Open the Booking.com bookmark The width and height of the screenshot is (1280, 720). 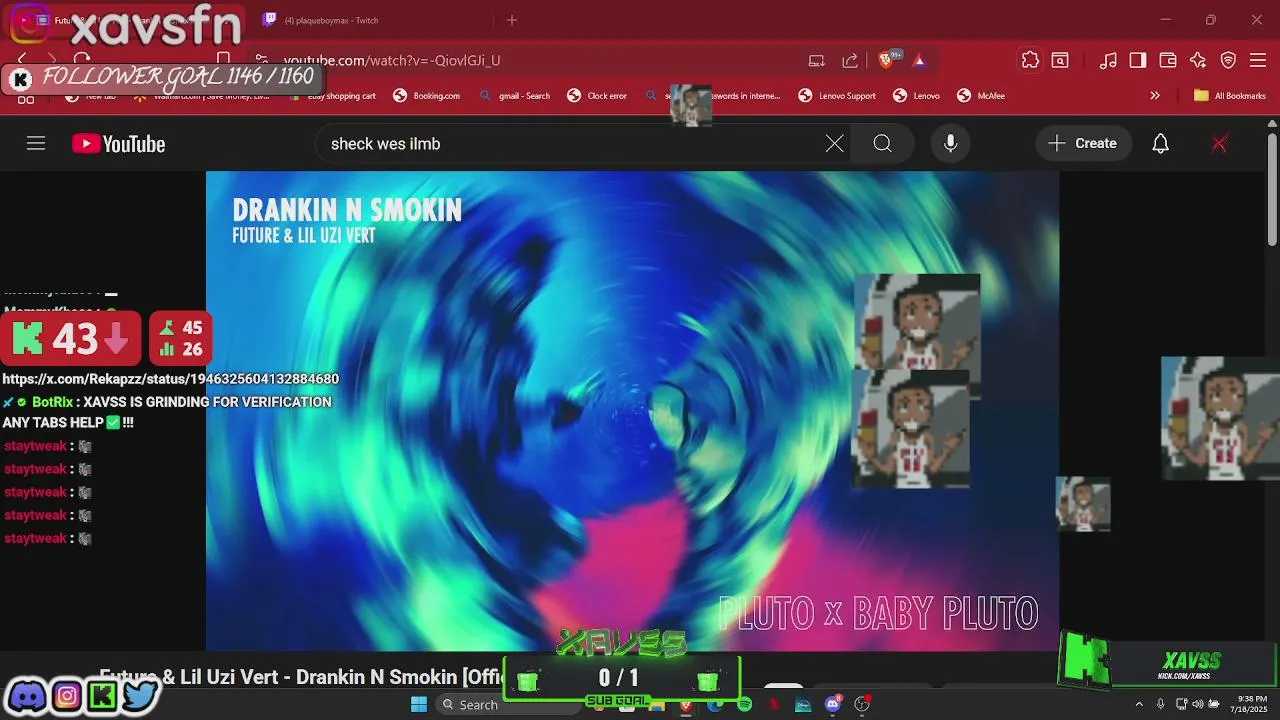(426, 96)
